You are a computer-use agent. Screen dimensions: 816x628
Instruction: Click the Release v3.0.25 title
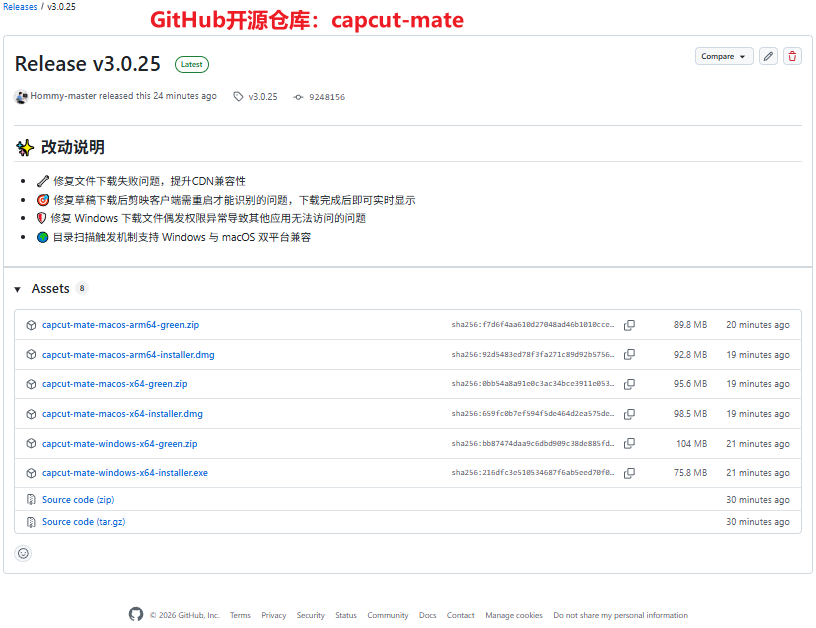click(87, 64)
